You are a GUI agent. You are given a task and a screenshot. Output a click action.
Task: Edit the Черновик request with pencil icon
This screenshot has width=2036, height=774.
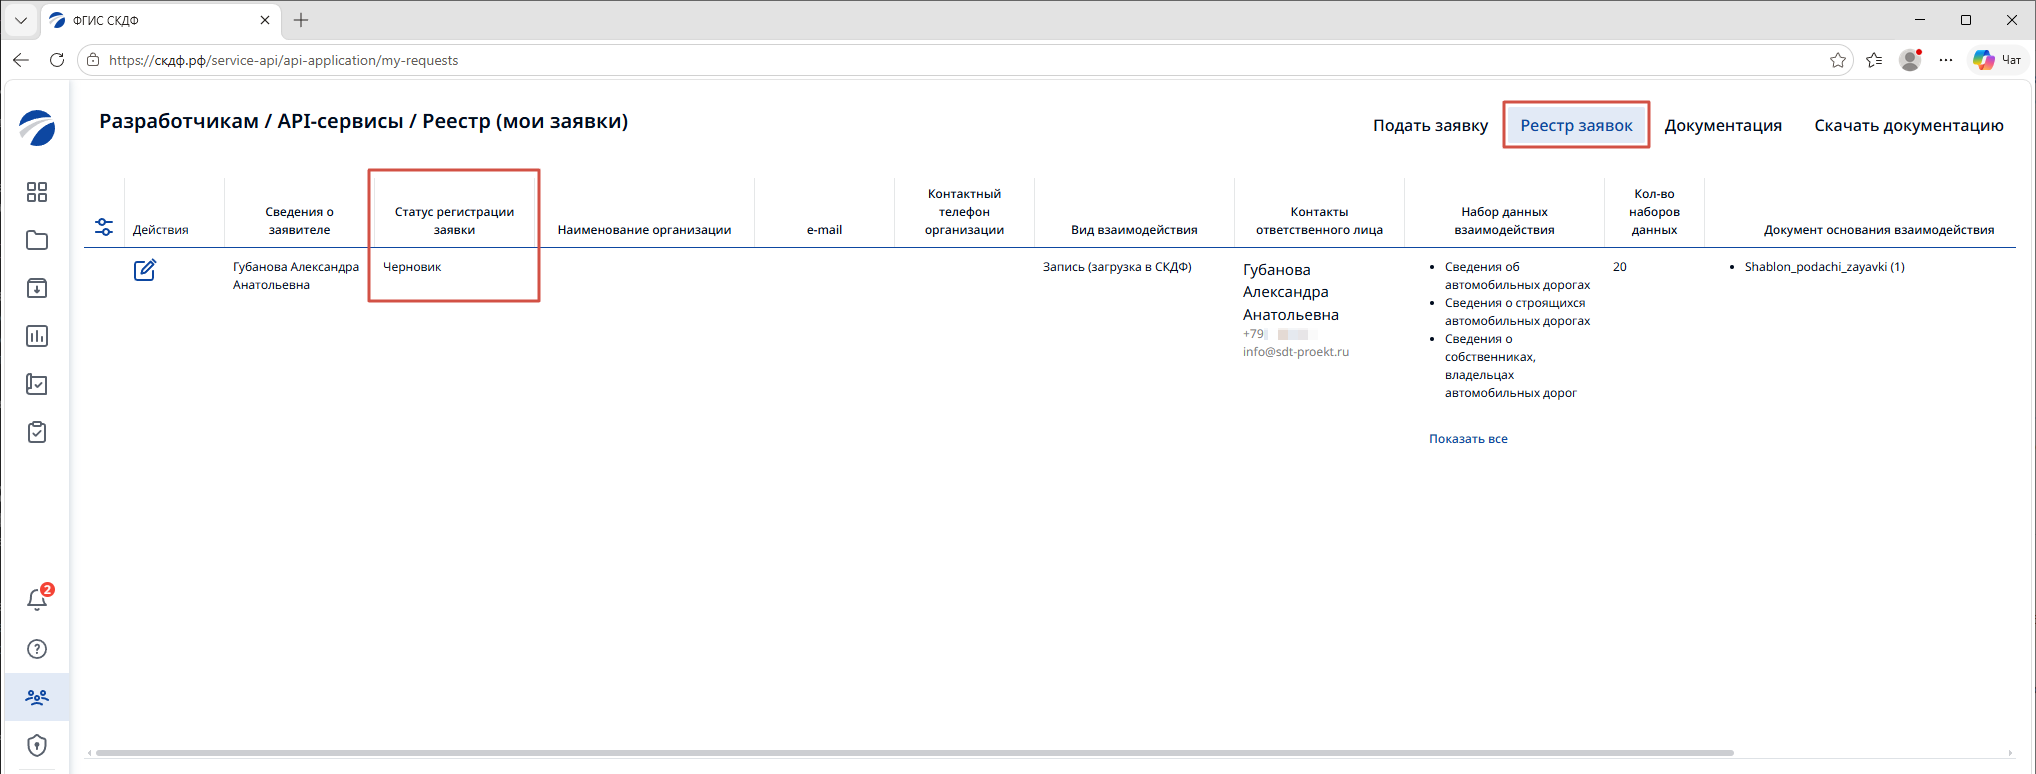[x=145, y=270]
